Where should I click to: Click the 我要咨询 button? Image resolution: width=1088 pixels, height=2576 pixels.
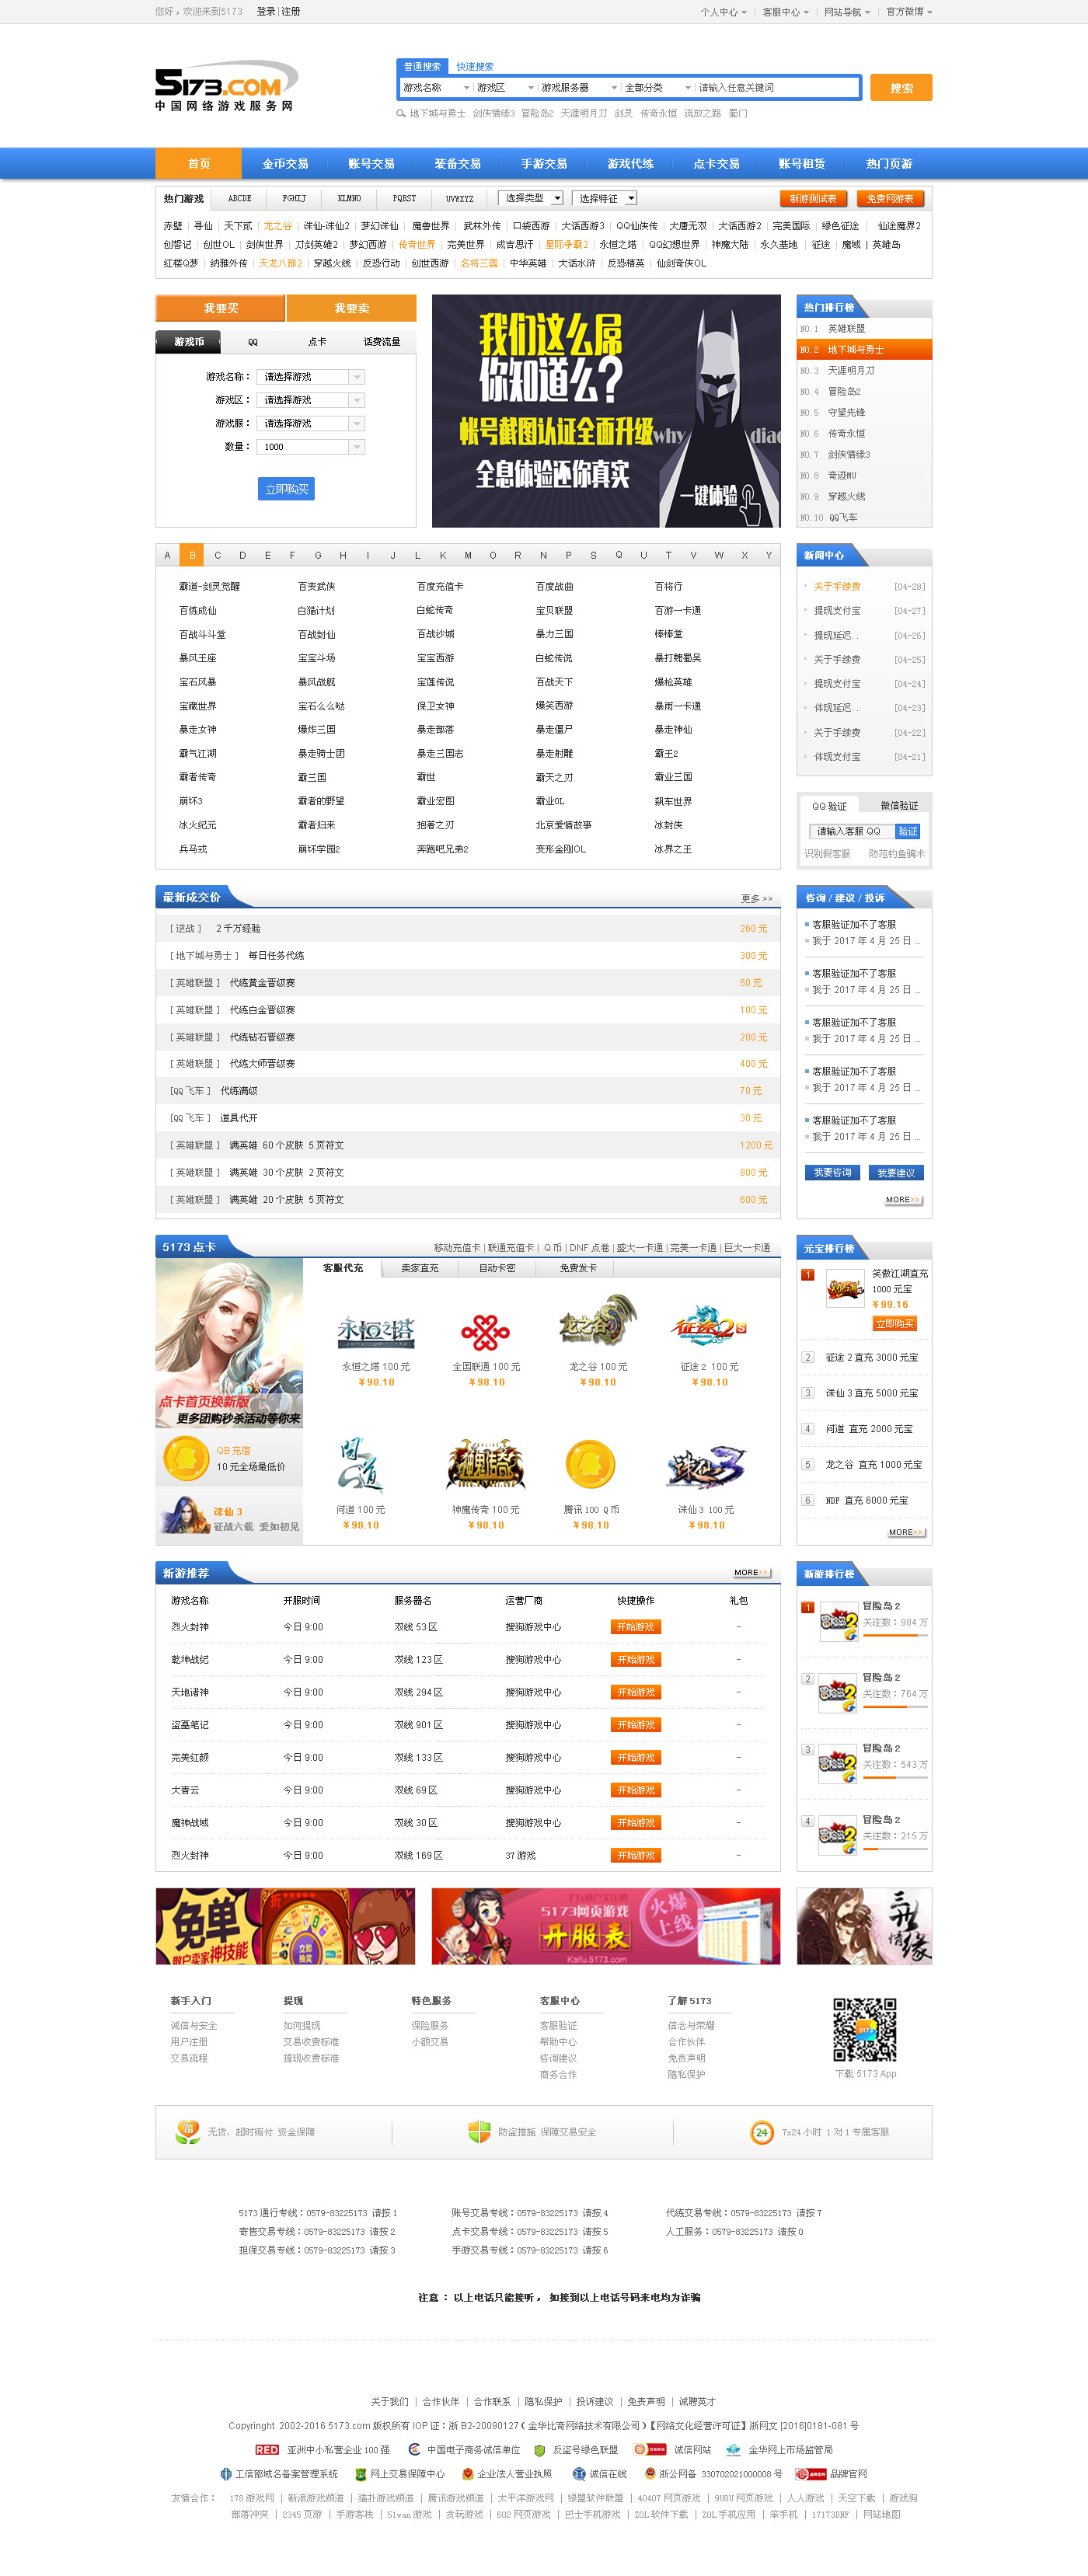[x=832, y=1172]
